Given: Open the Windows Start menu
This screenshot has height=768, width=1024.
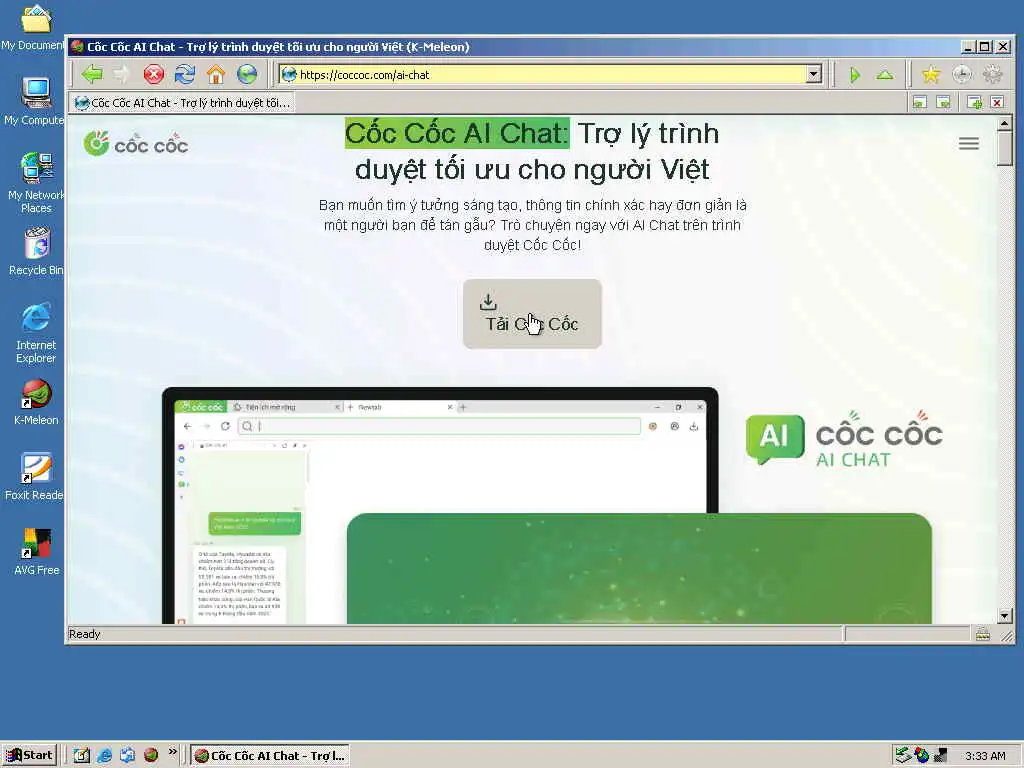Looking at the screenshot, I should tap(29, 755).
